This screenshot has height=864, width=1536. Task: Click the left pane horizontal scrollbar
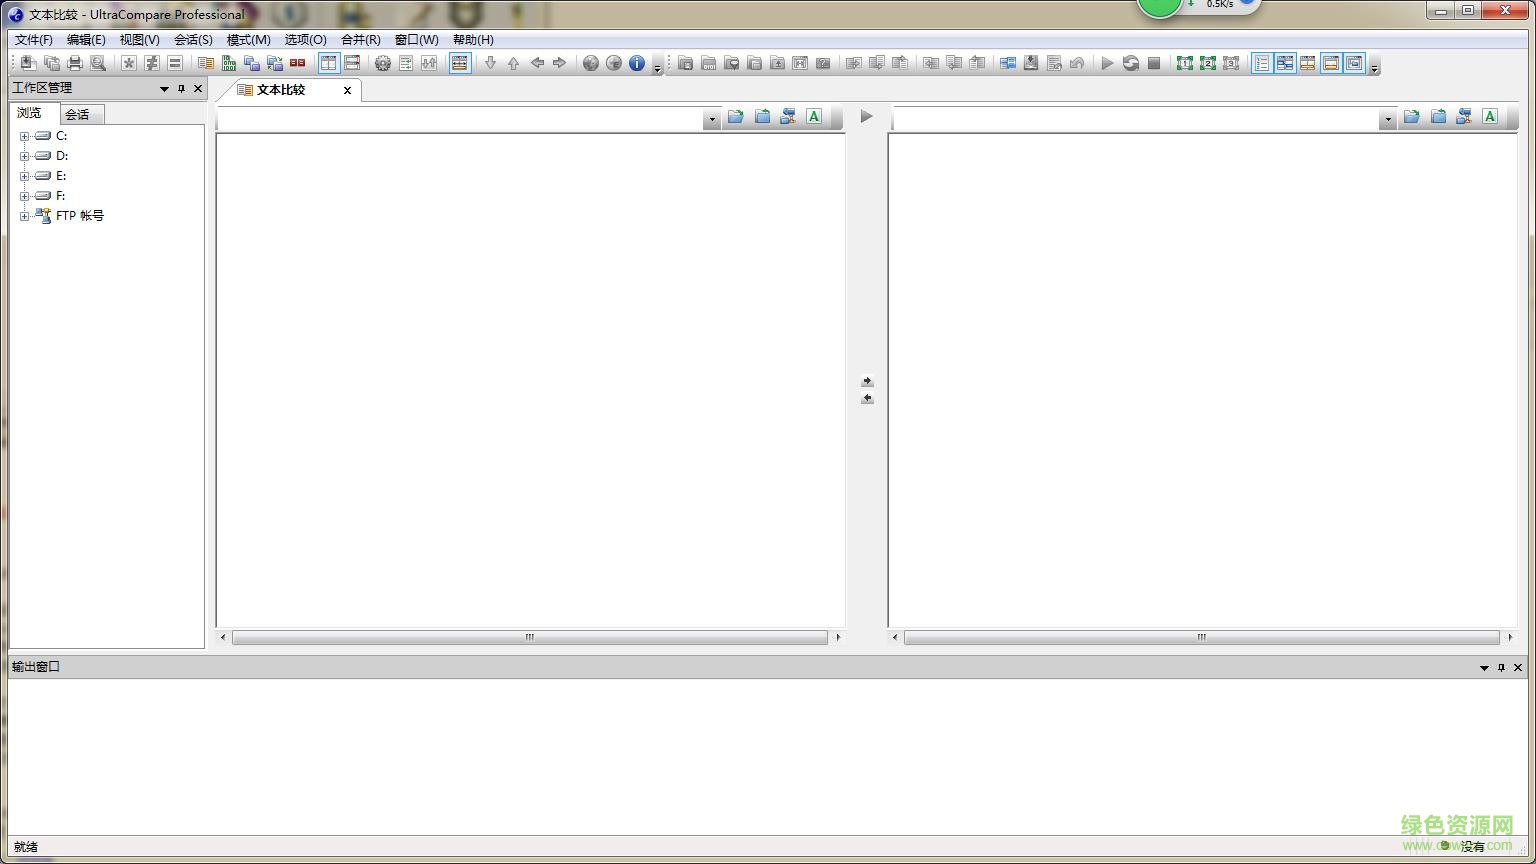(529, 637)
